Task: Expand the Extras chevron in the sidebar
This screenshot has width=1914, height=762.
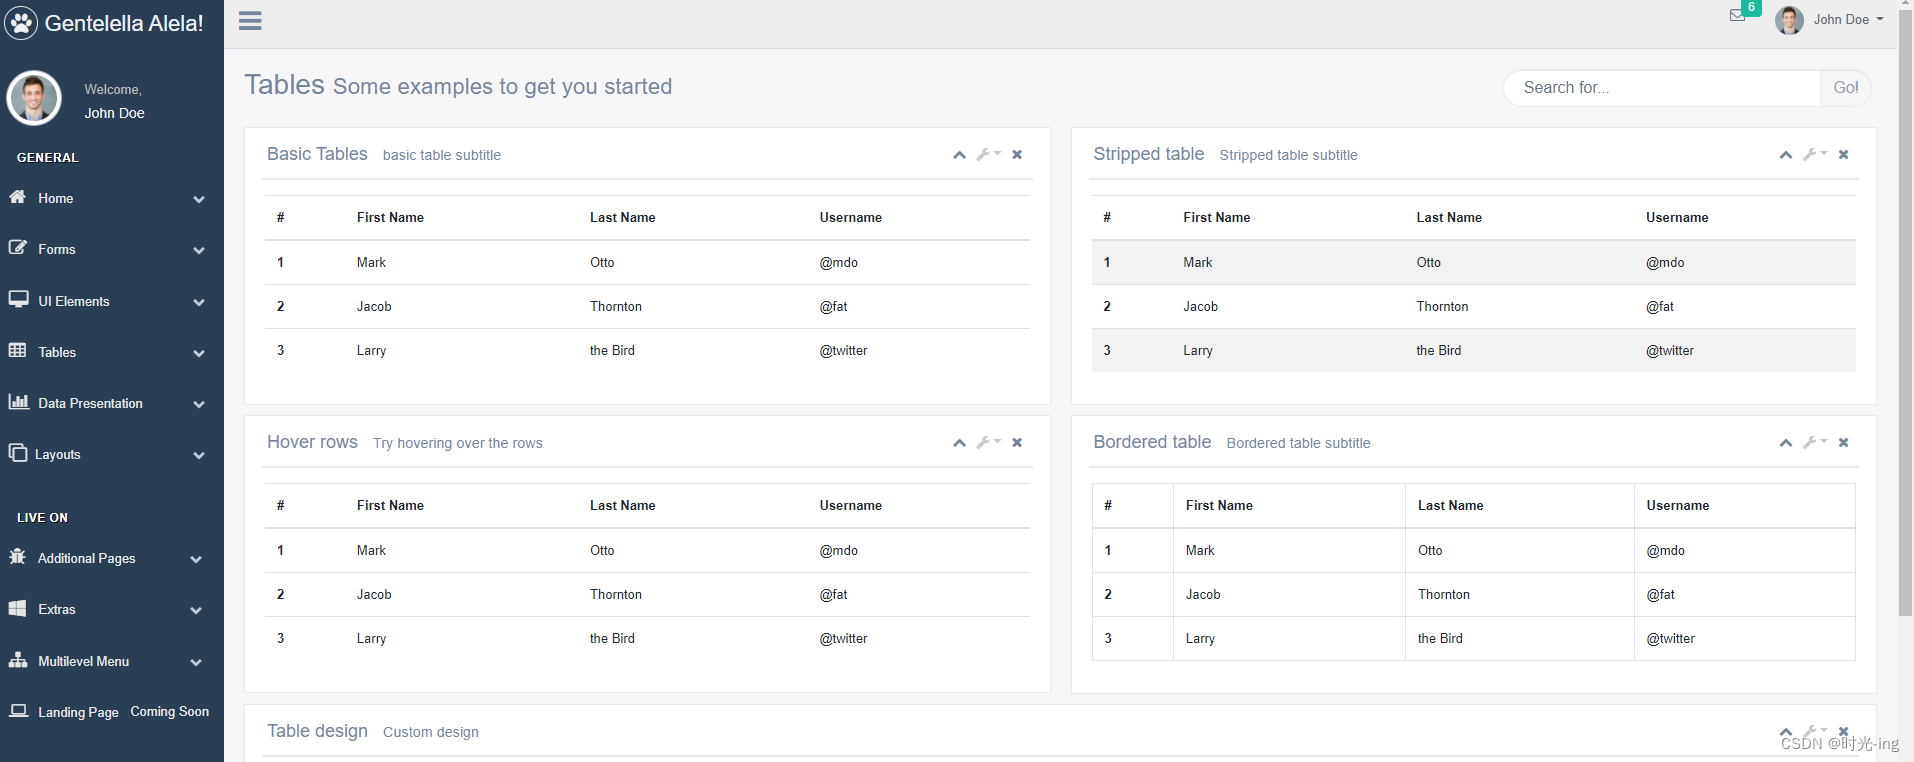Action: pos(196,610)
